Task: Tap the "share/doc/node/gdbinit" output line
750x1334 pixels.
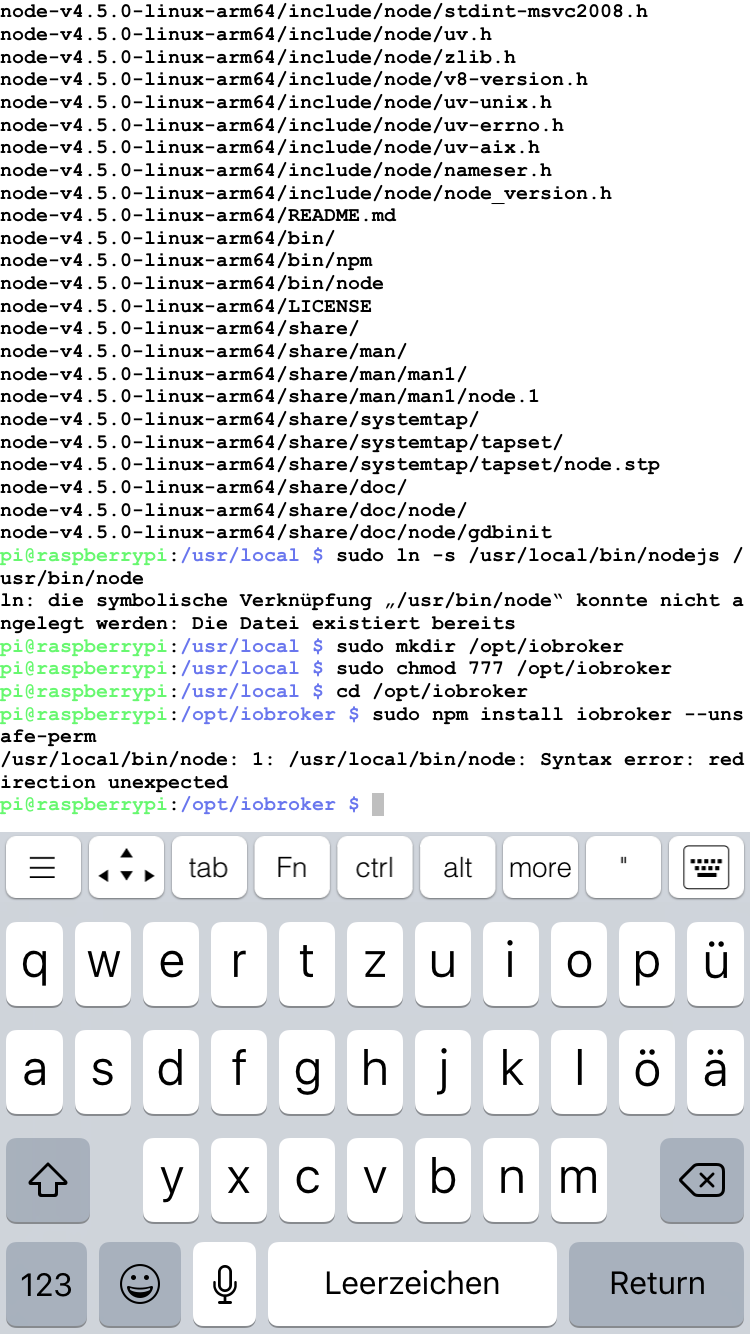Action: (276, 532)
